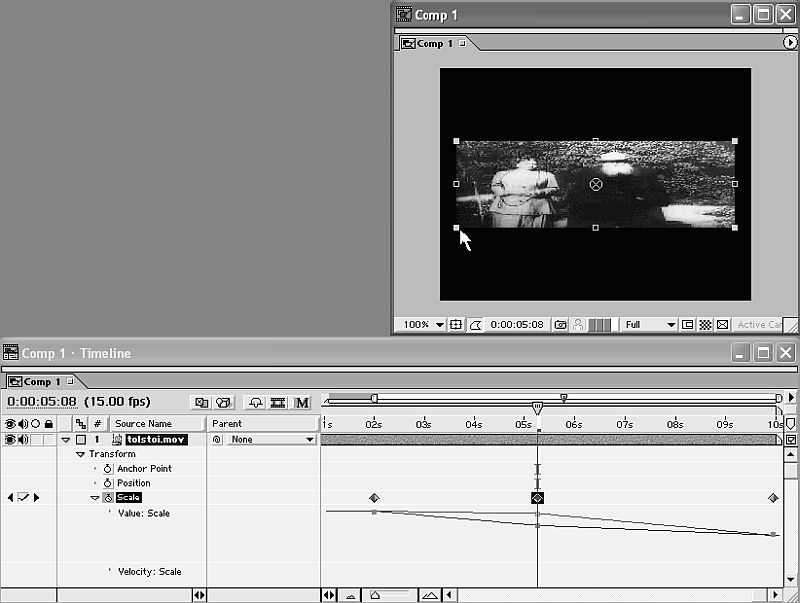Viewport: 800px width, 603px height.
Task: Hide tolstoi.mov layer video with eye toggle
Action: 11,439
